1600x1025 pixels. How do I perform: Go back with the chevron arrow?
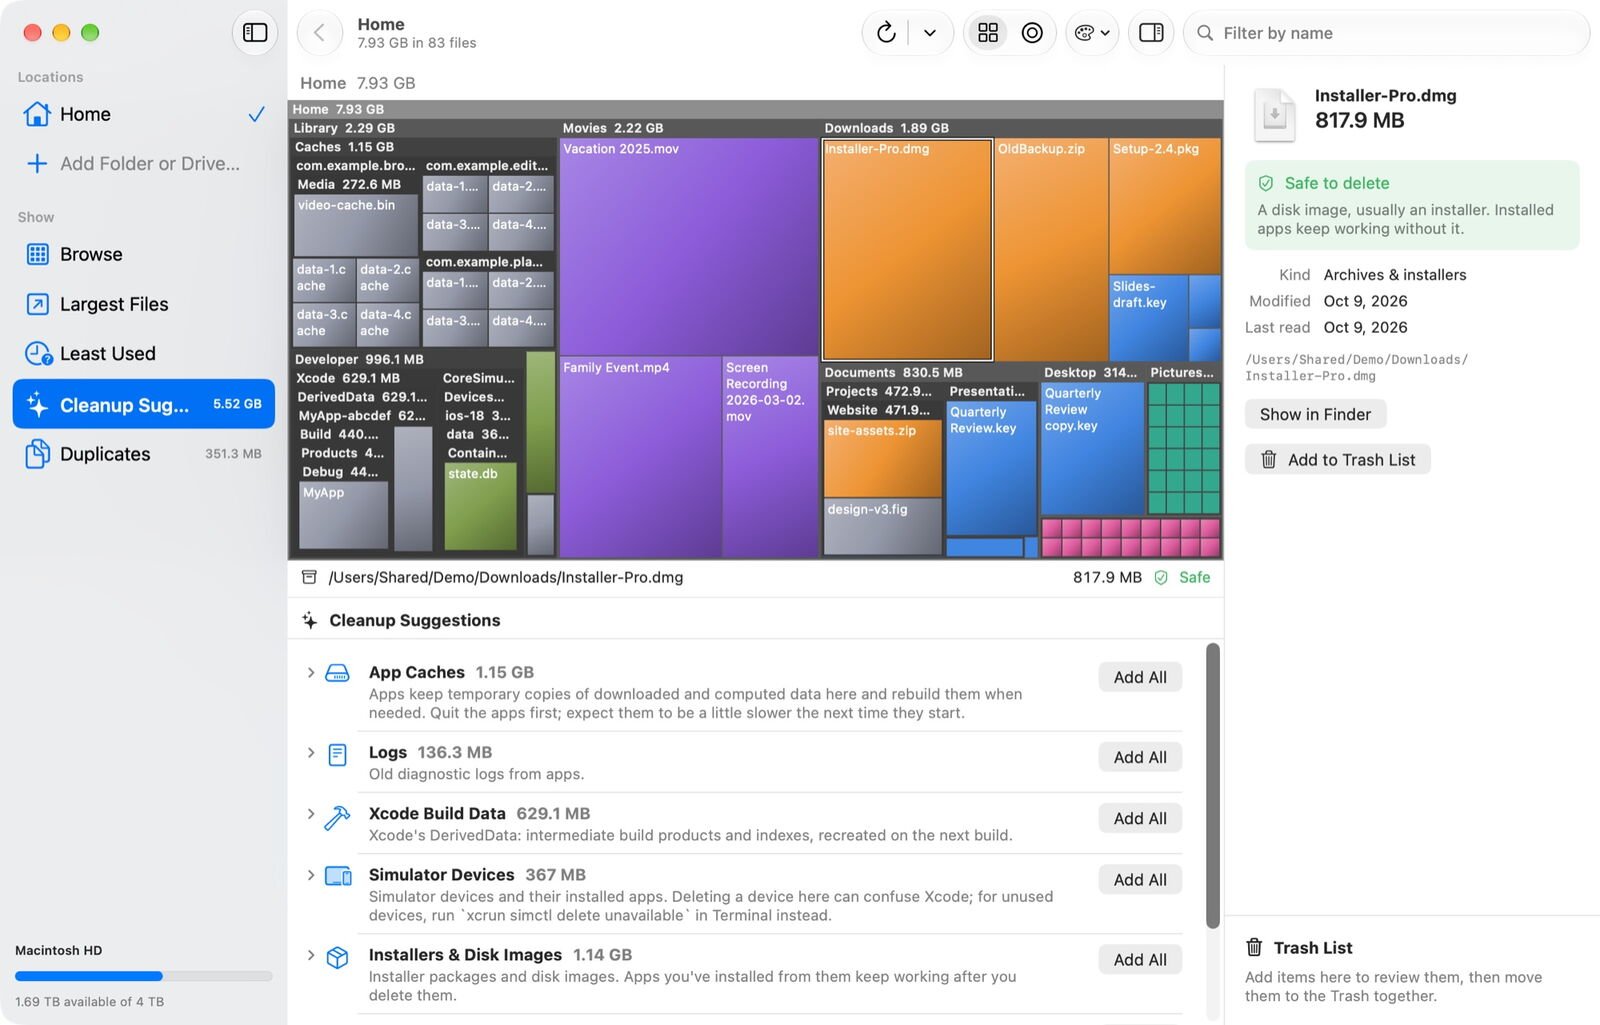319,33
